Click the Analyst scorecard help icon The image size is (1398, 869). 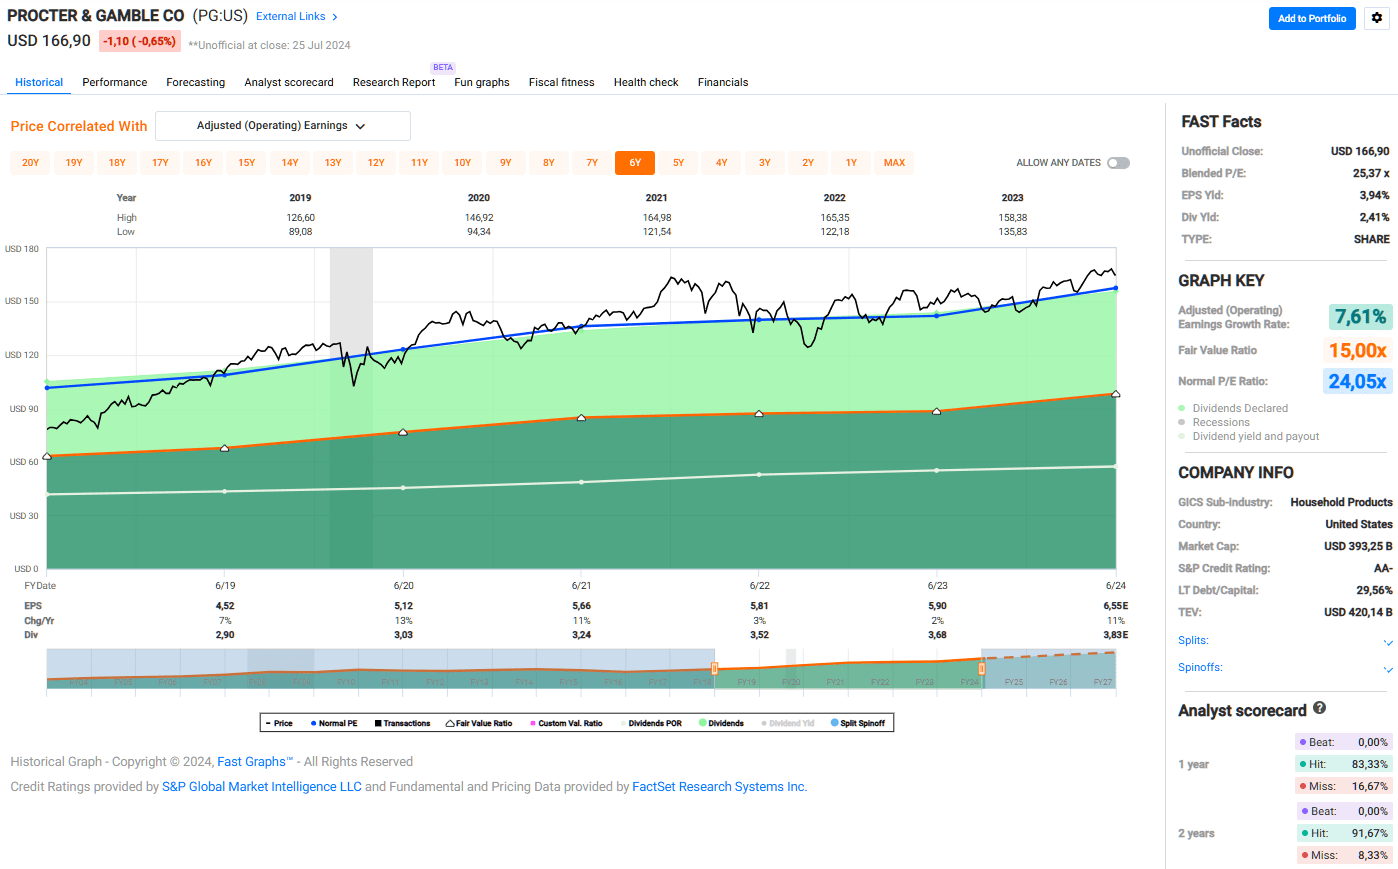(1318, 710)
